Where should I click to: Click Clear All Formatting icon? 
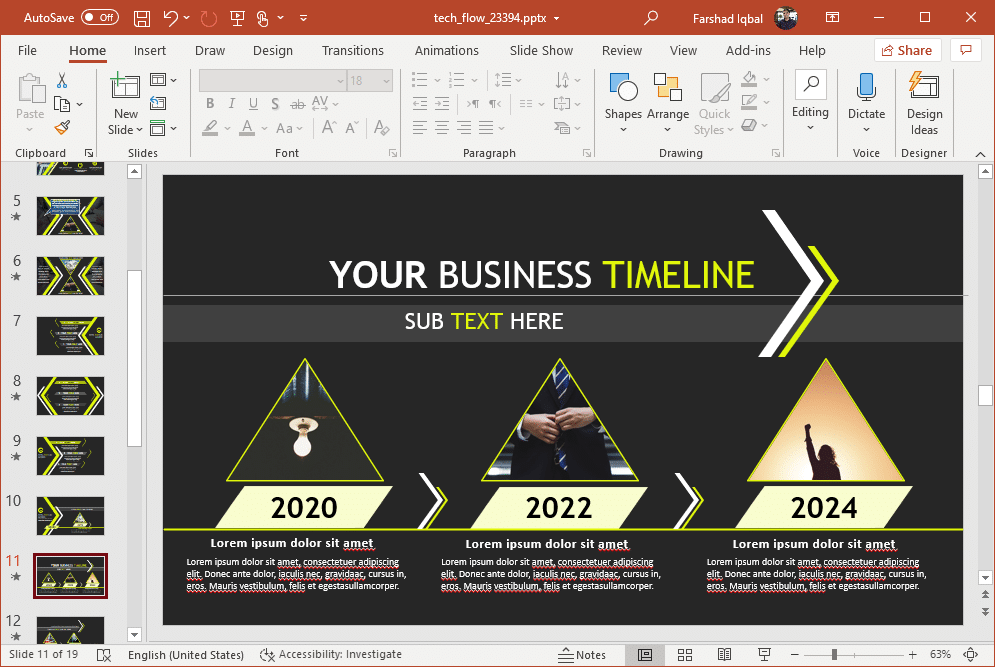[x=381, y=128]
